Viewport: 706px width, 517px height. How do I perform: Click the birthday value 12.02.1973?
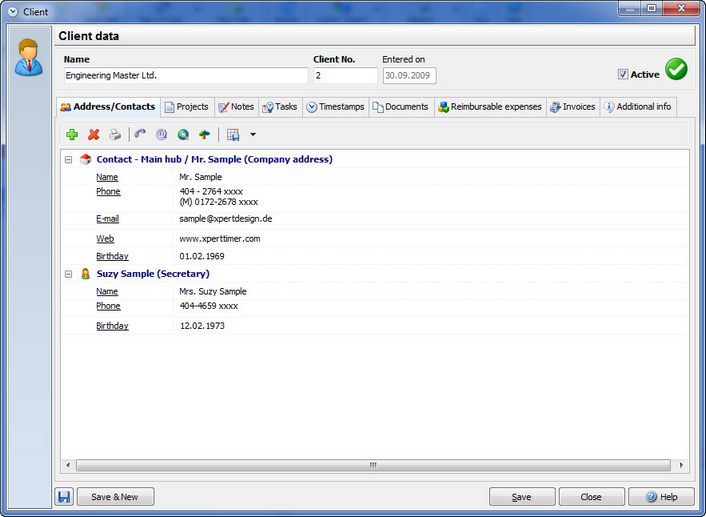pyautogui.click(x=202, y=326)
